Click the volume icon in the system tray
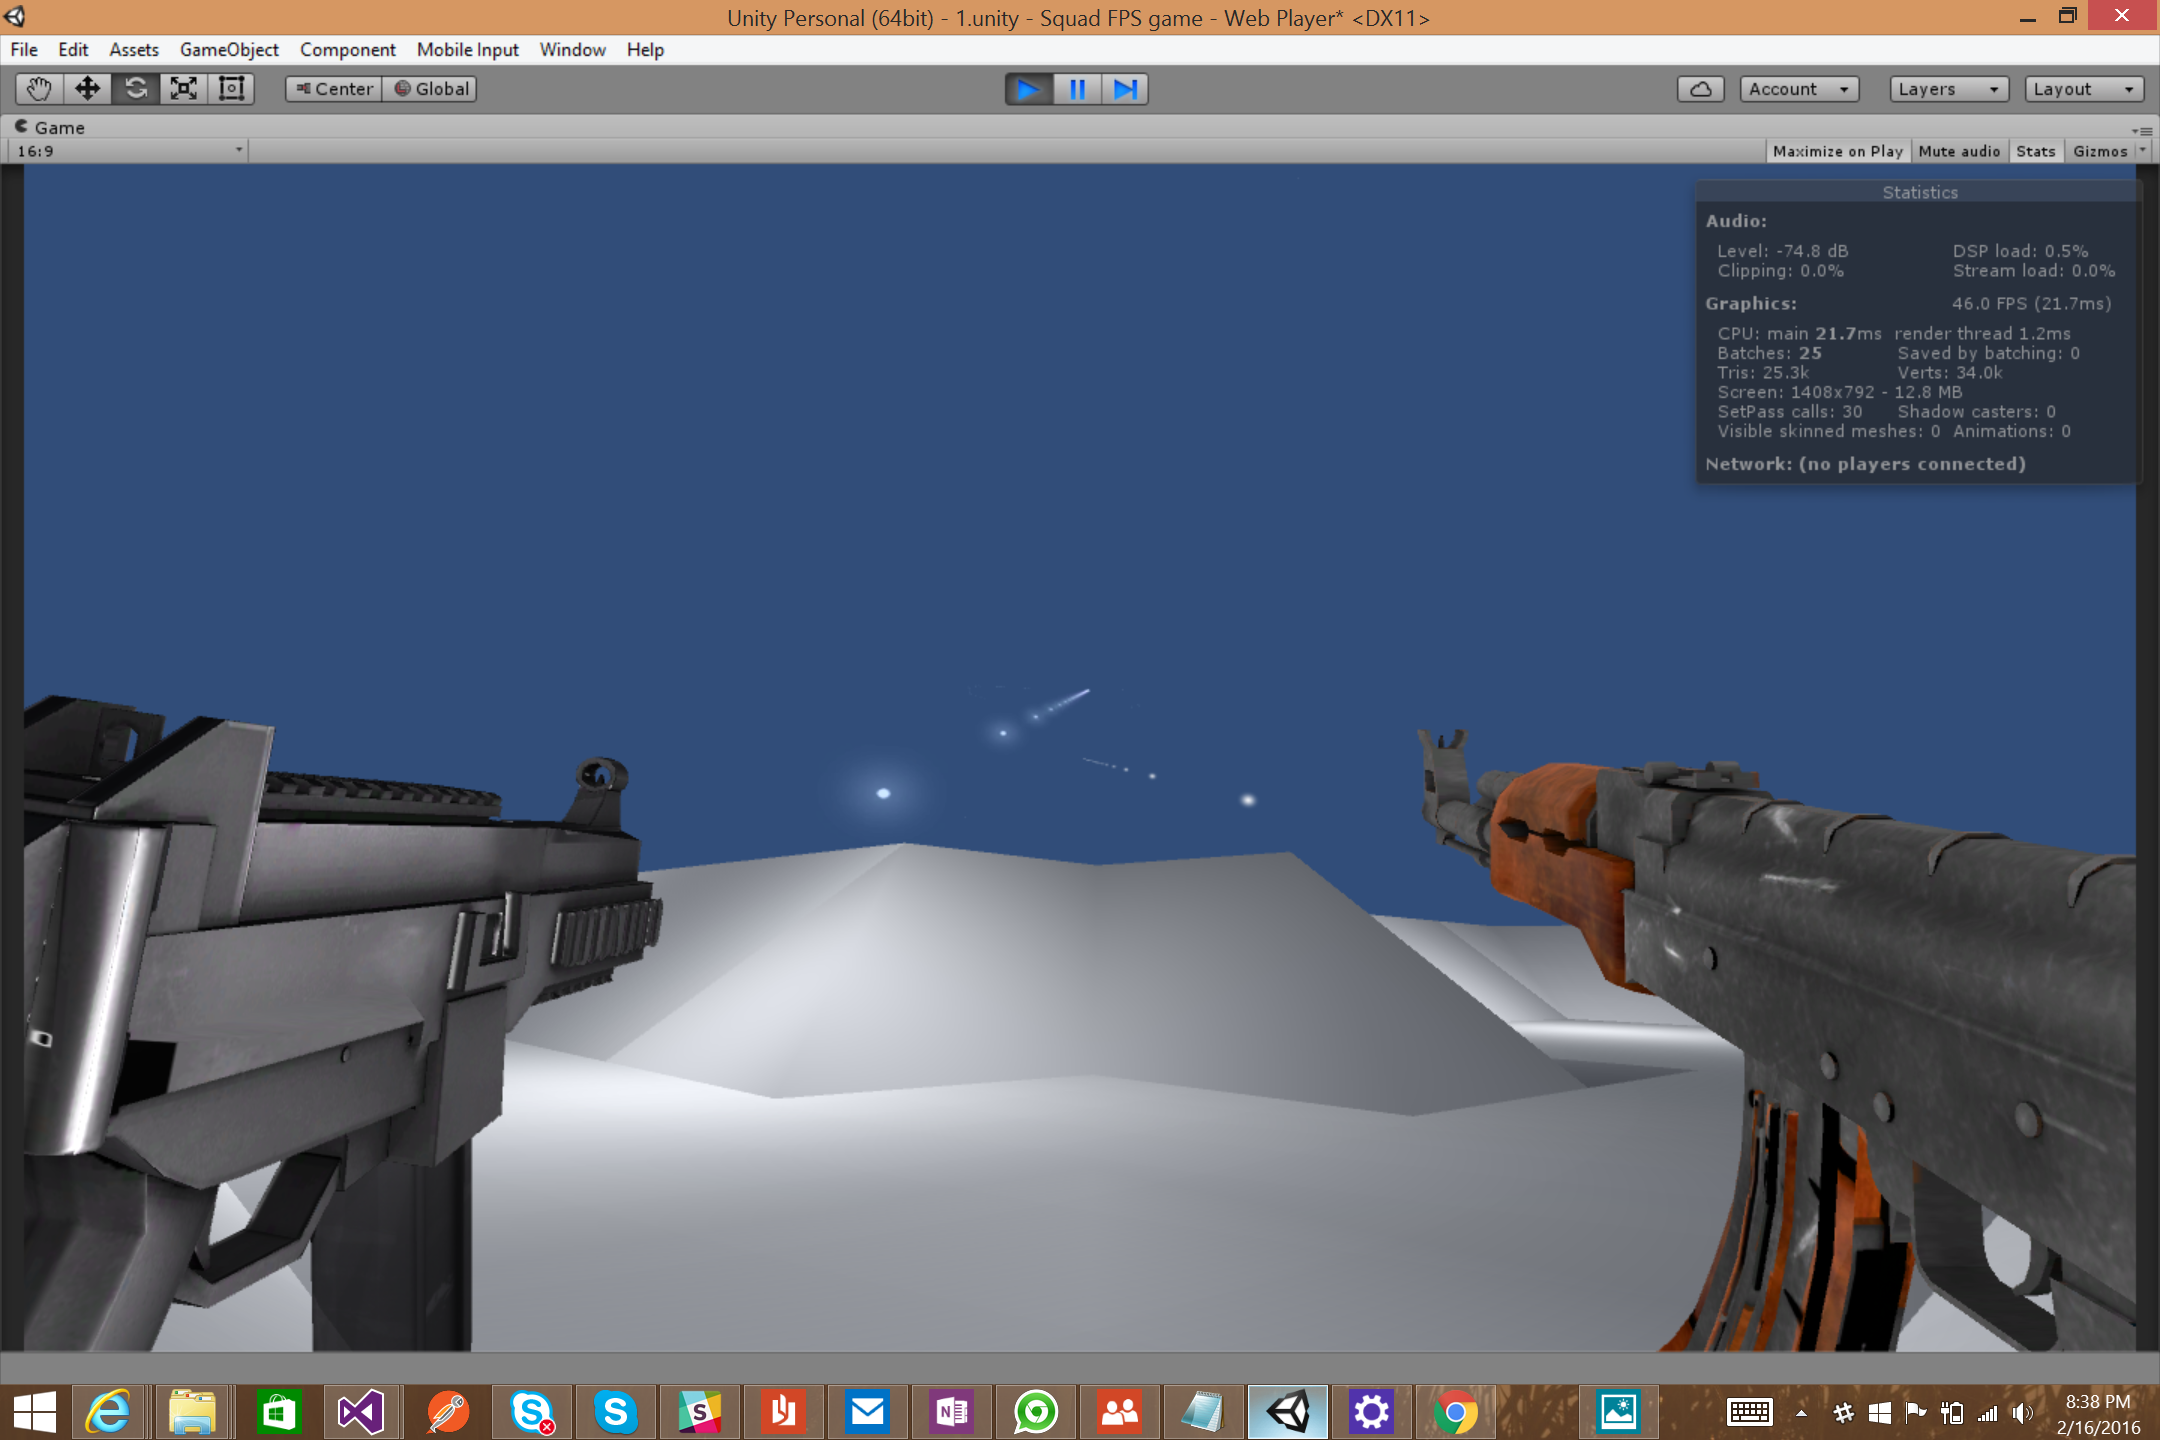 click(x=2023, y=1413)
